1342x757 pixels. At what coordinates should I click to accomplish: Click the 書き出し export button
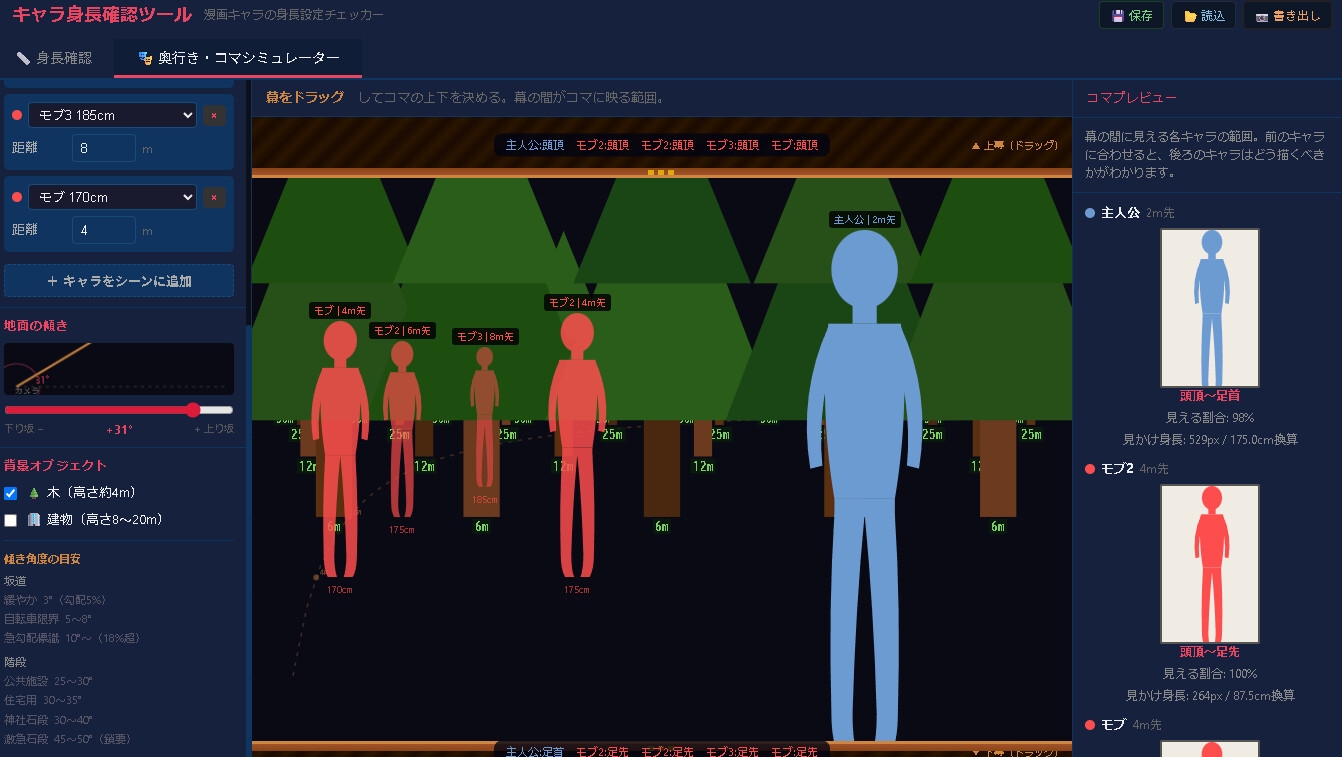[1287, 16]
